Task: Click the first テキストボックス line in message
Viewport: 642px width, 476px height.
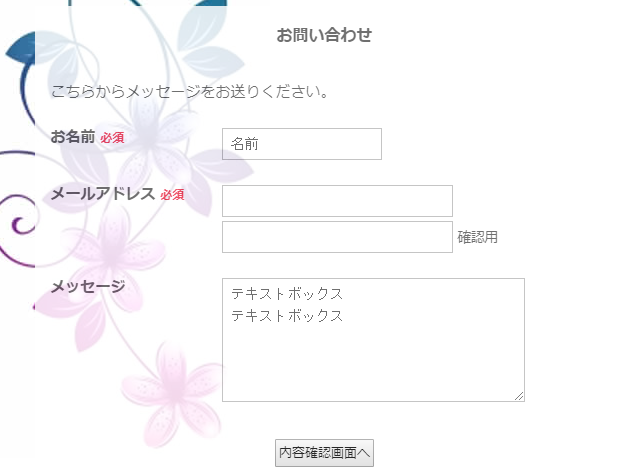Action: click(x=287, y=294)
